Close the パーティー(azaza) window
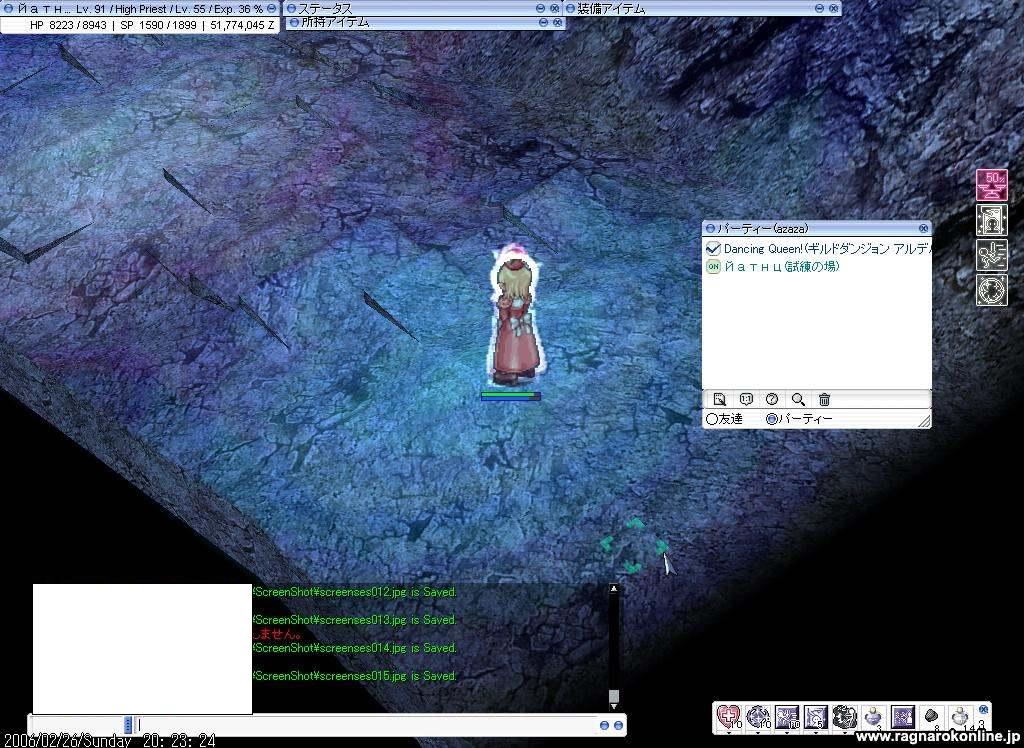The image size is (1024, 748). (923, 228)
